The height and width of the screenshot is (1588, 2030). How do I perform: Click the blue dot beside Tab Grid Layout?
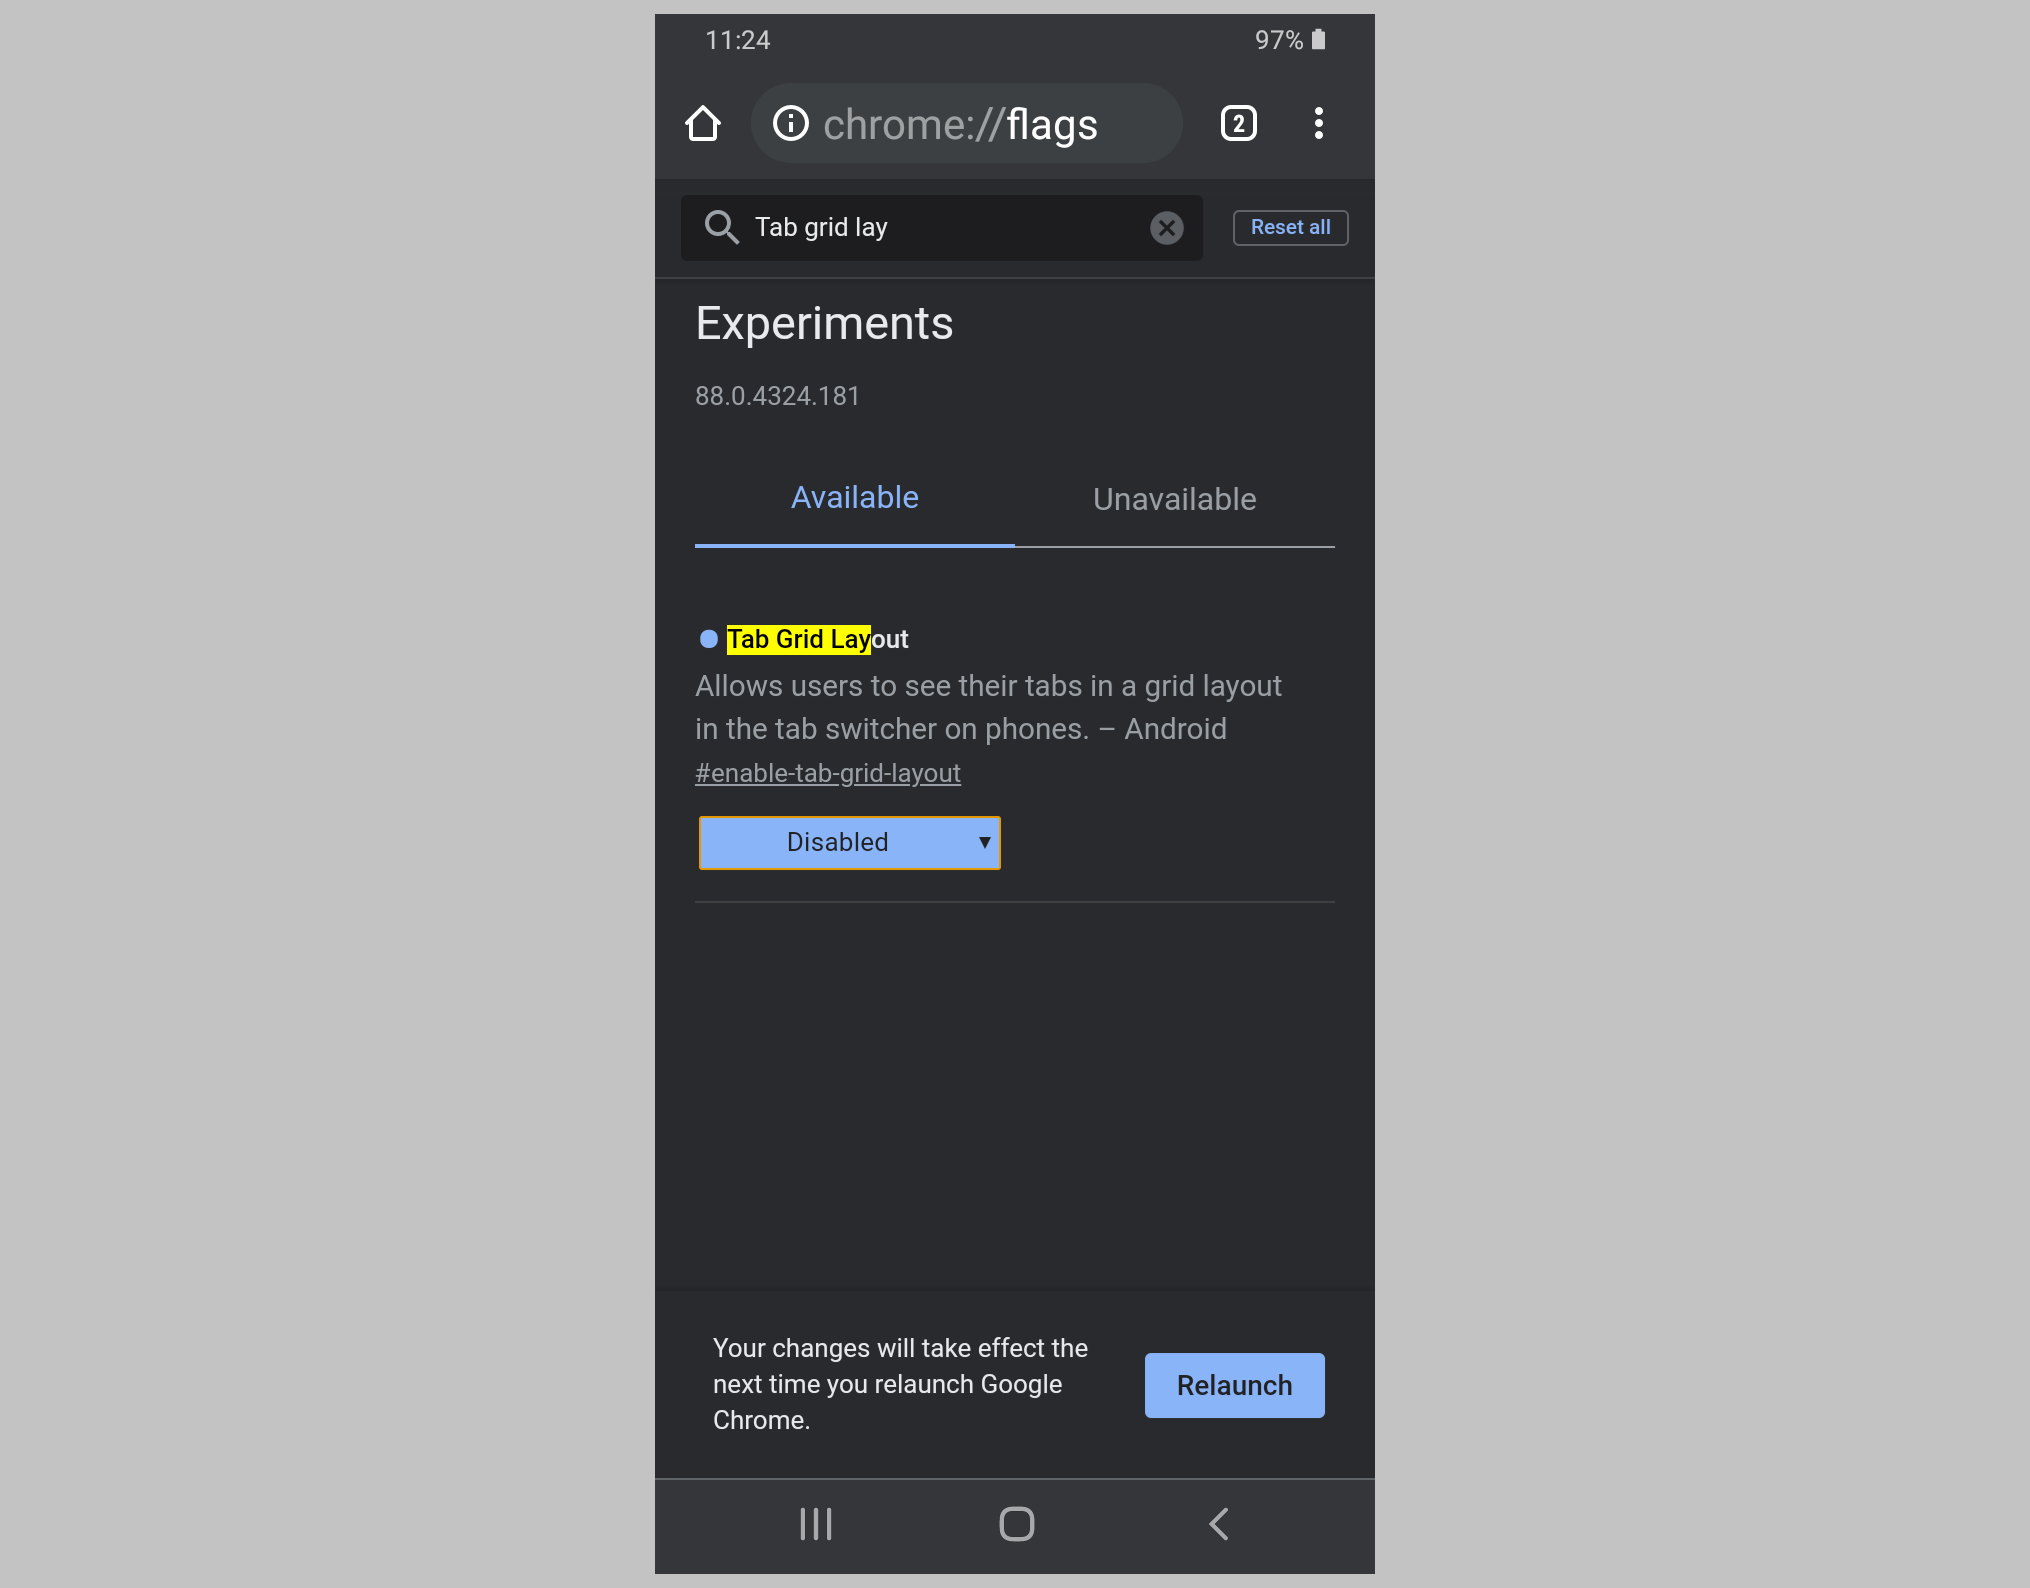[x=708, y=639]
